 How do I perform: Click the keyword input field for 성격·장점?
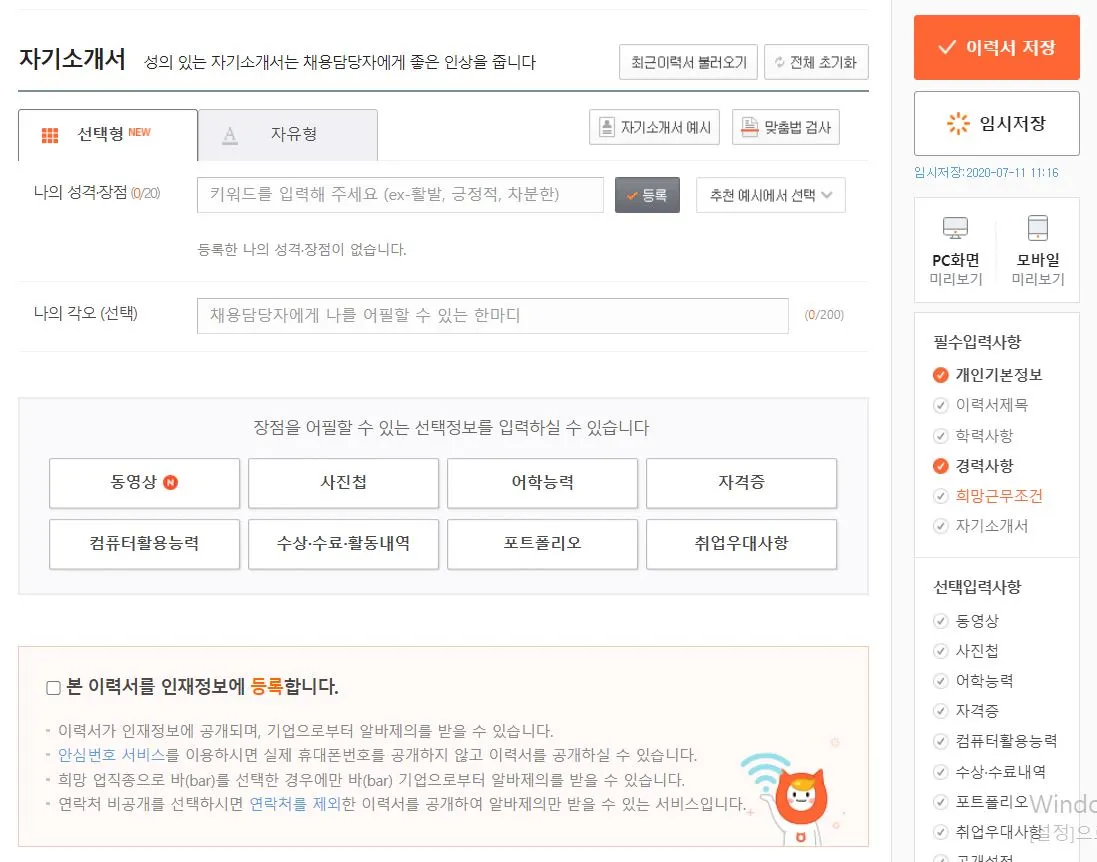click(x=400, y=194)
